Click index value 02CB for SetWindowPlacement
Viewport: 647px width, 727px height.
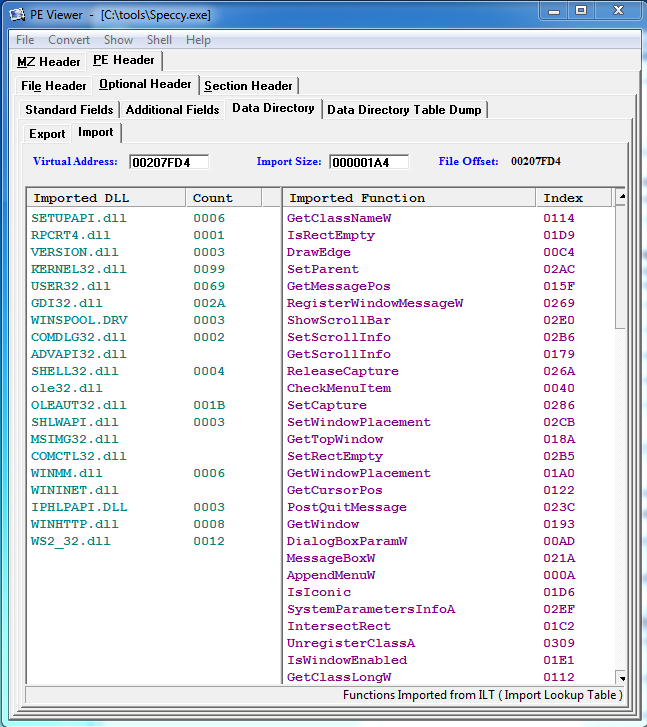[559, 422]
